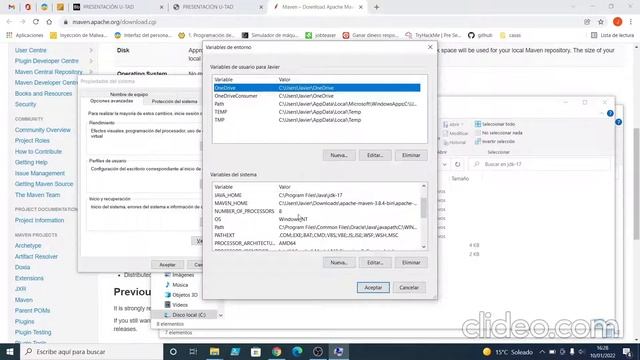This screenshot has width=640, height=360.
Task: Open taskbar notification center icon
Action: pos(627,351)
